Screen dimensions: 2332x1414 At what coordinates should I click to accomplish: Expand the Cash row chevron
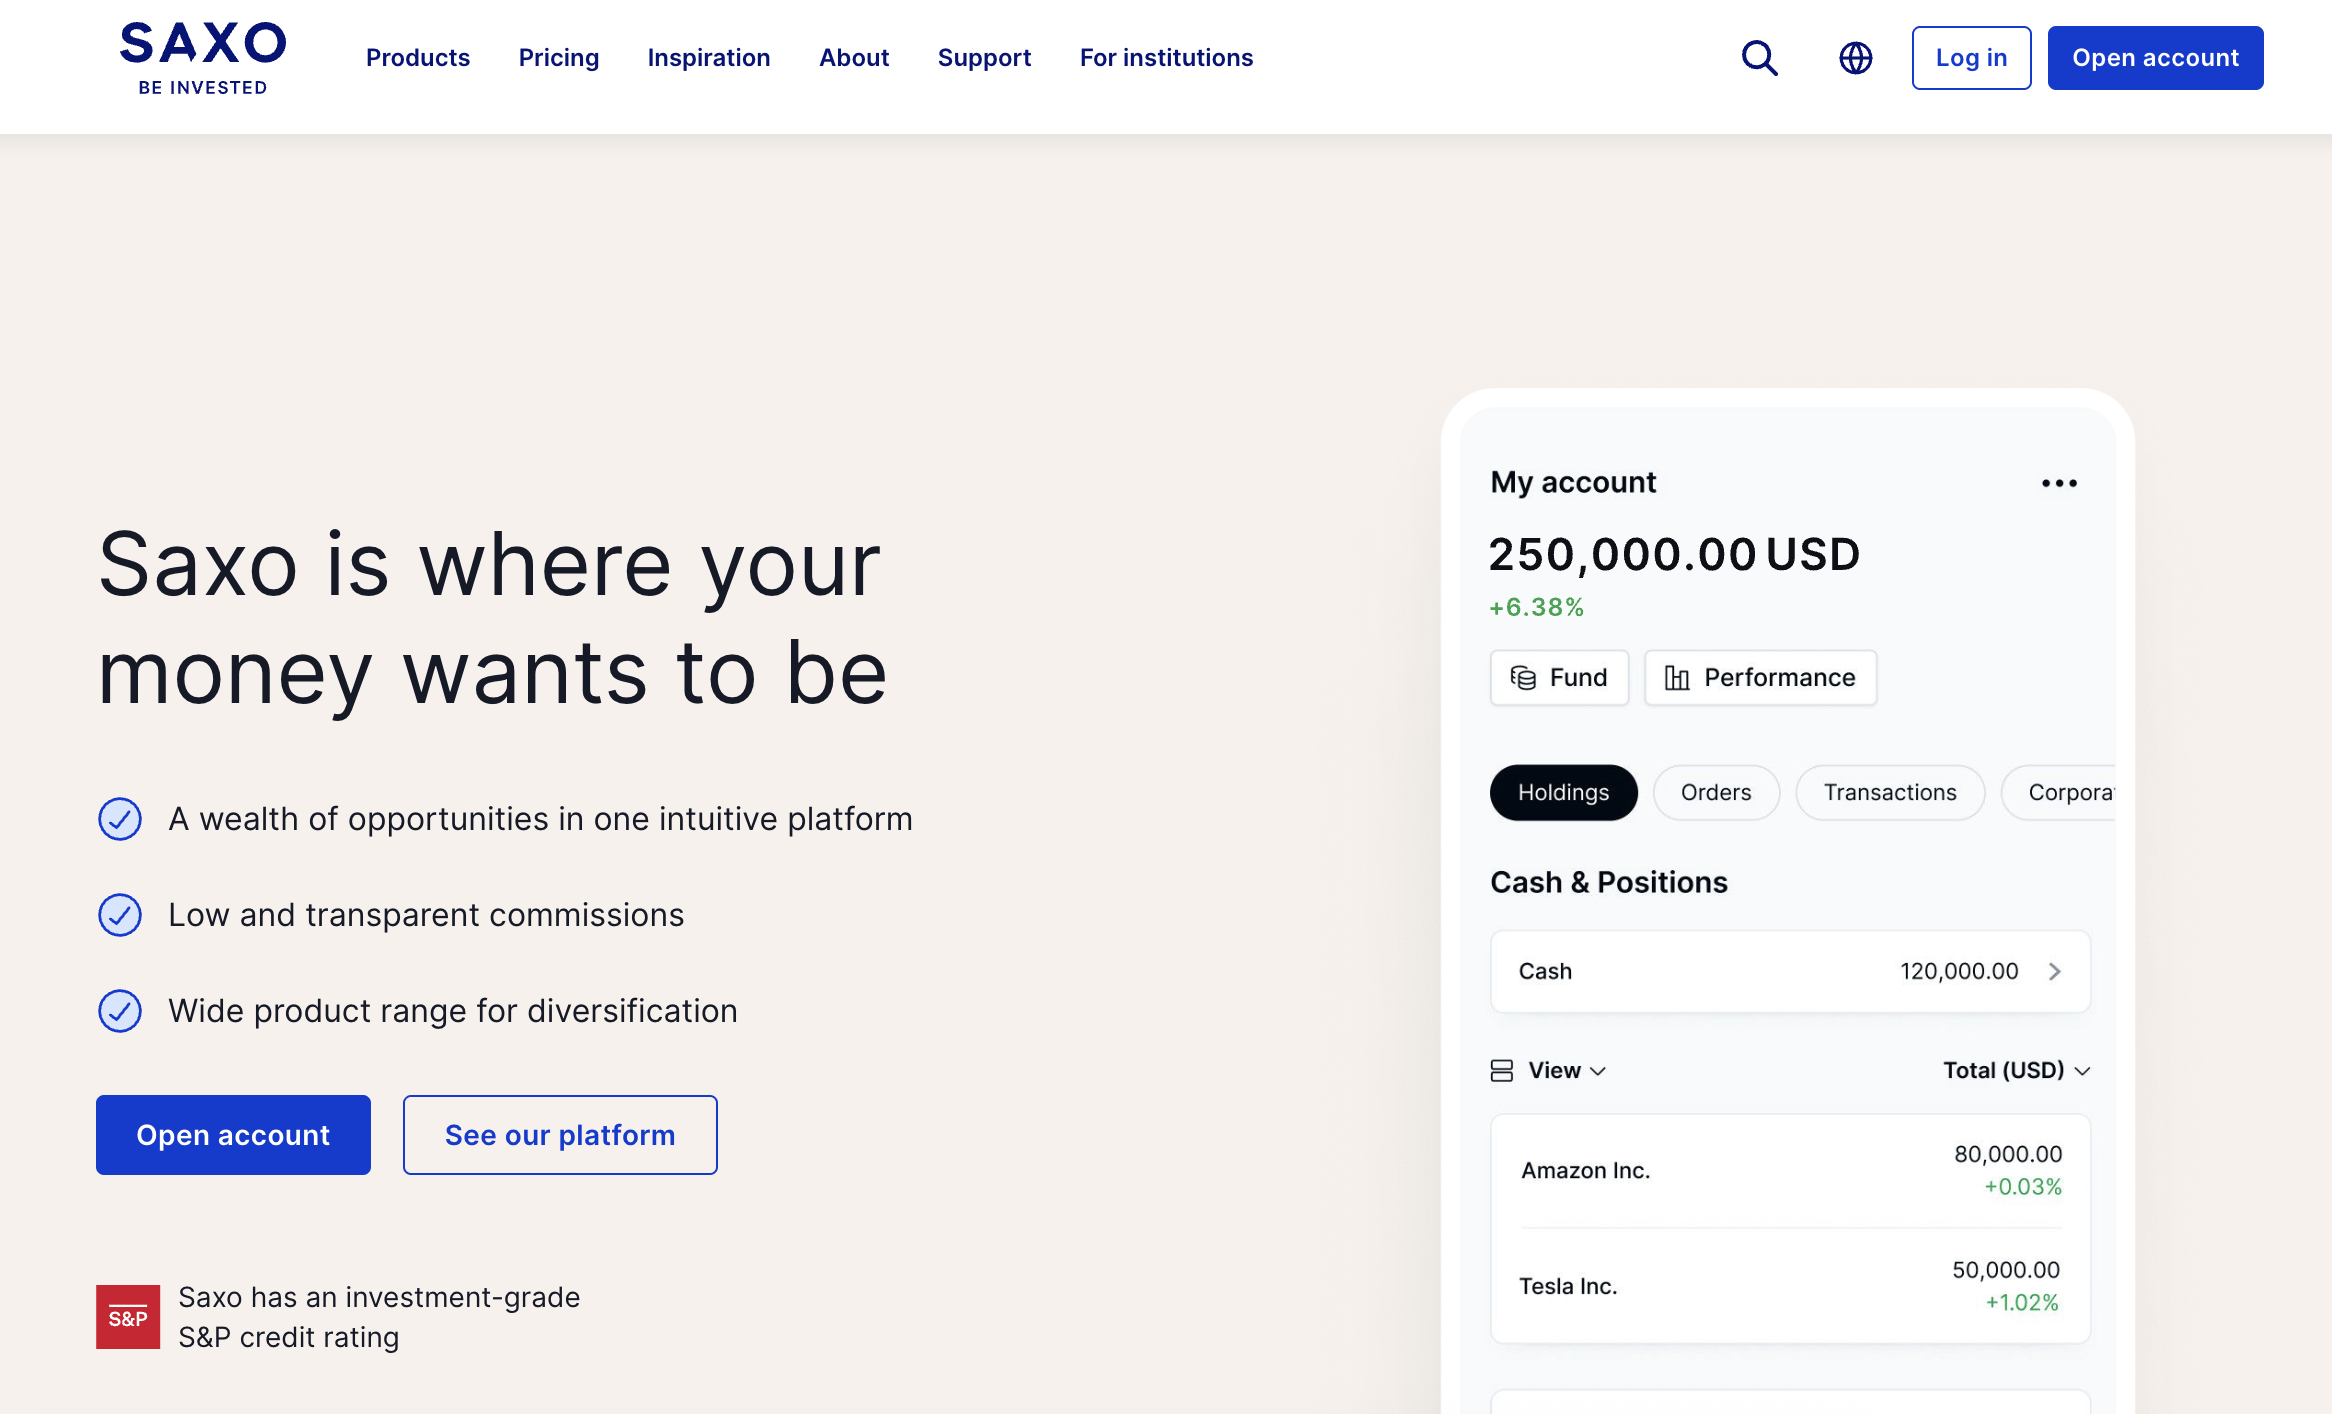coord(2055,972)
